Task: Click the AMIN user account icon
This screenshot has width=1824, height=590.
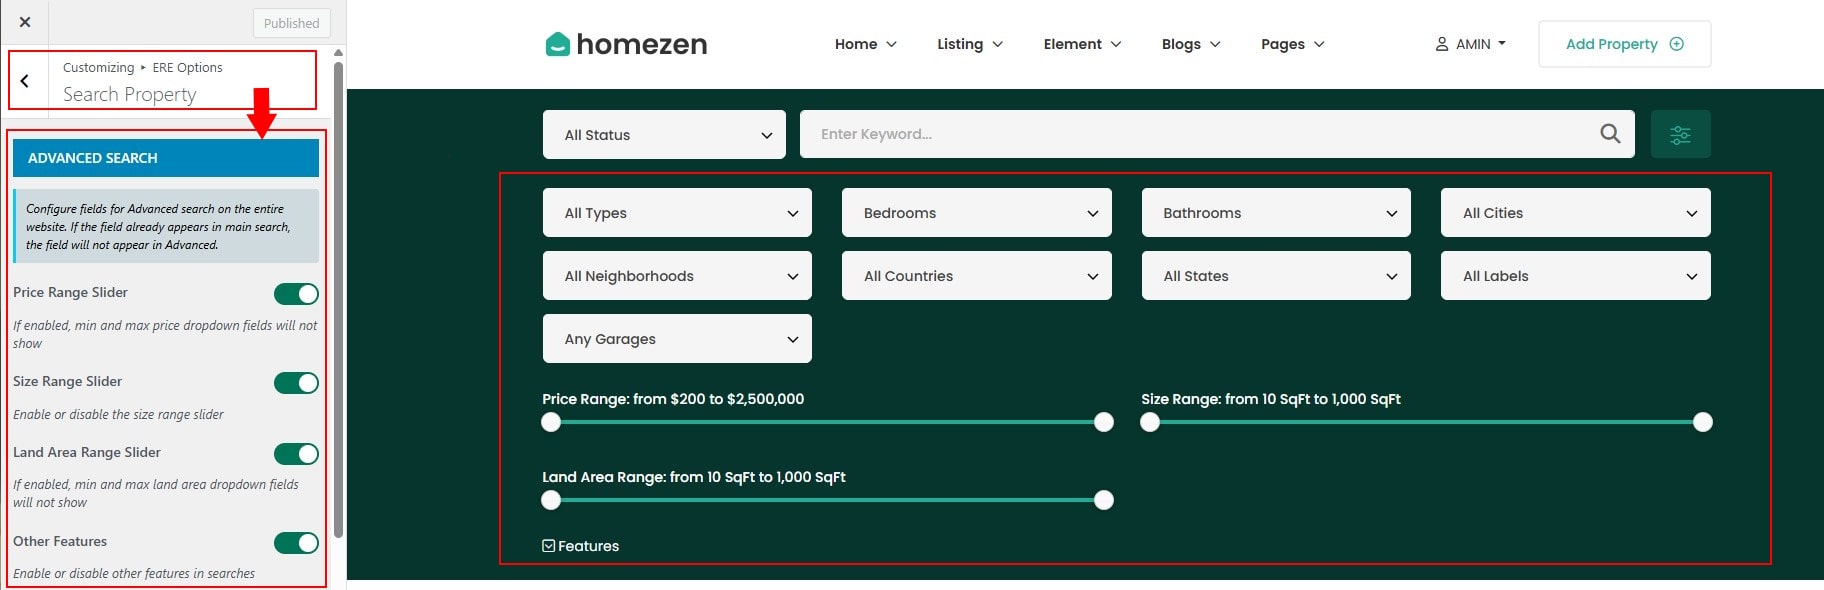Action: pyautogui.click(x=1441, y=44)
